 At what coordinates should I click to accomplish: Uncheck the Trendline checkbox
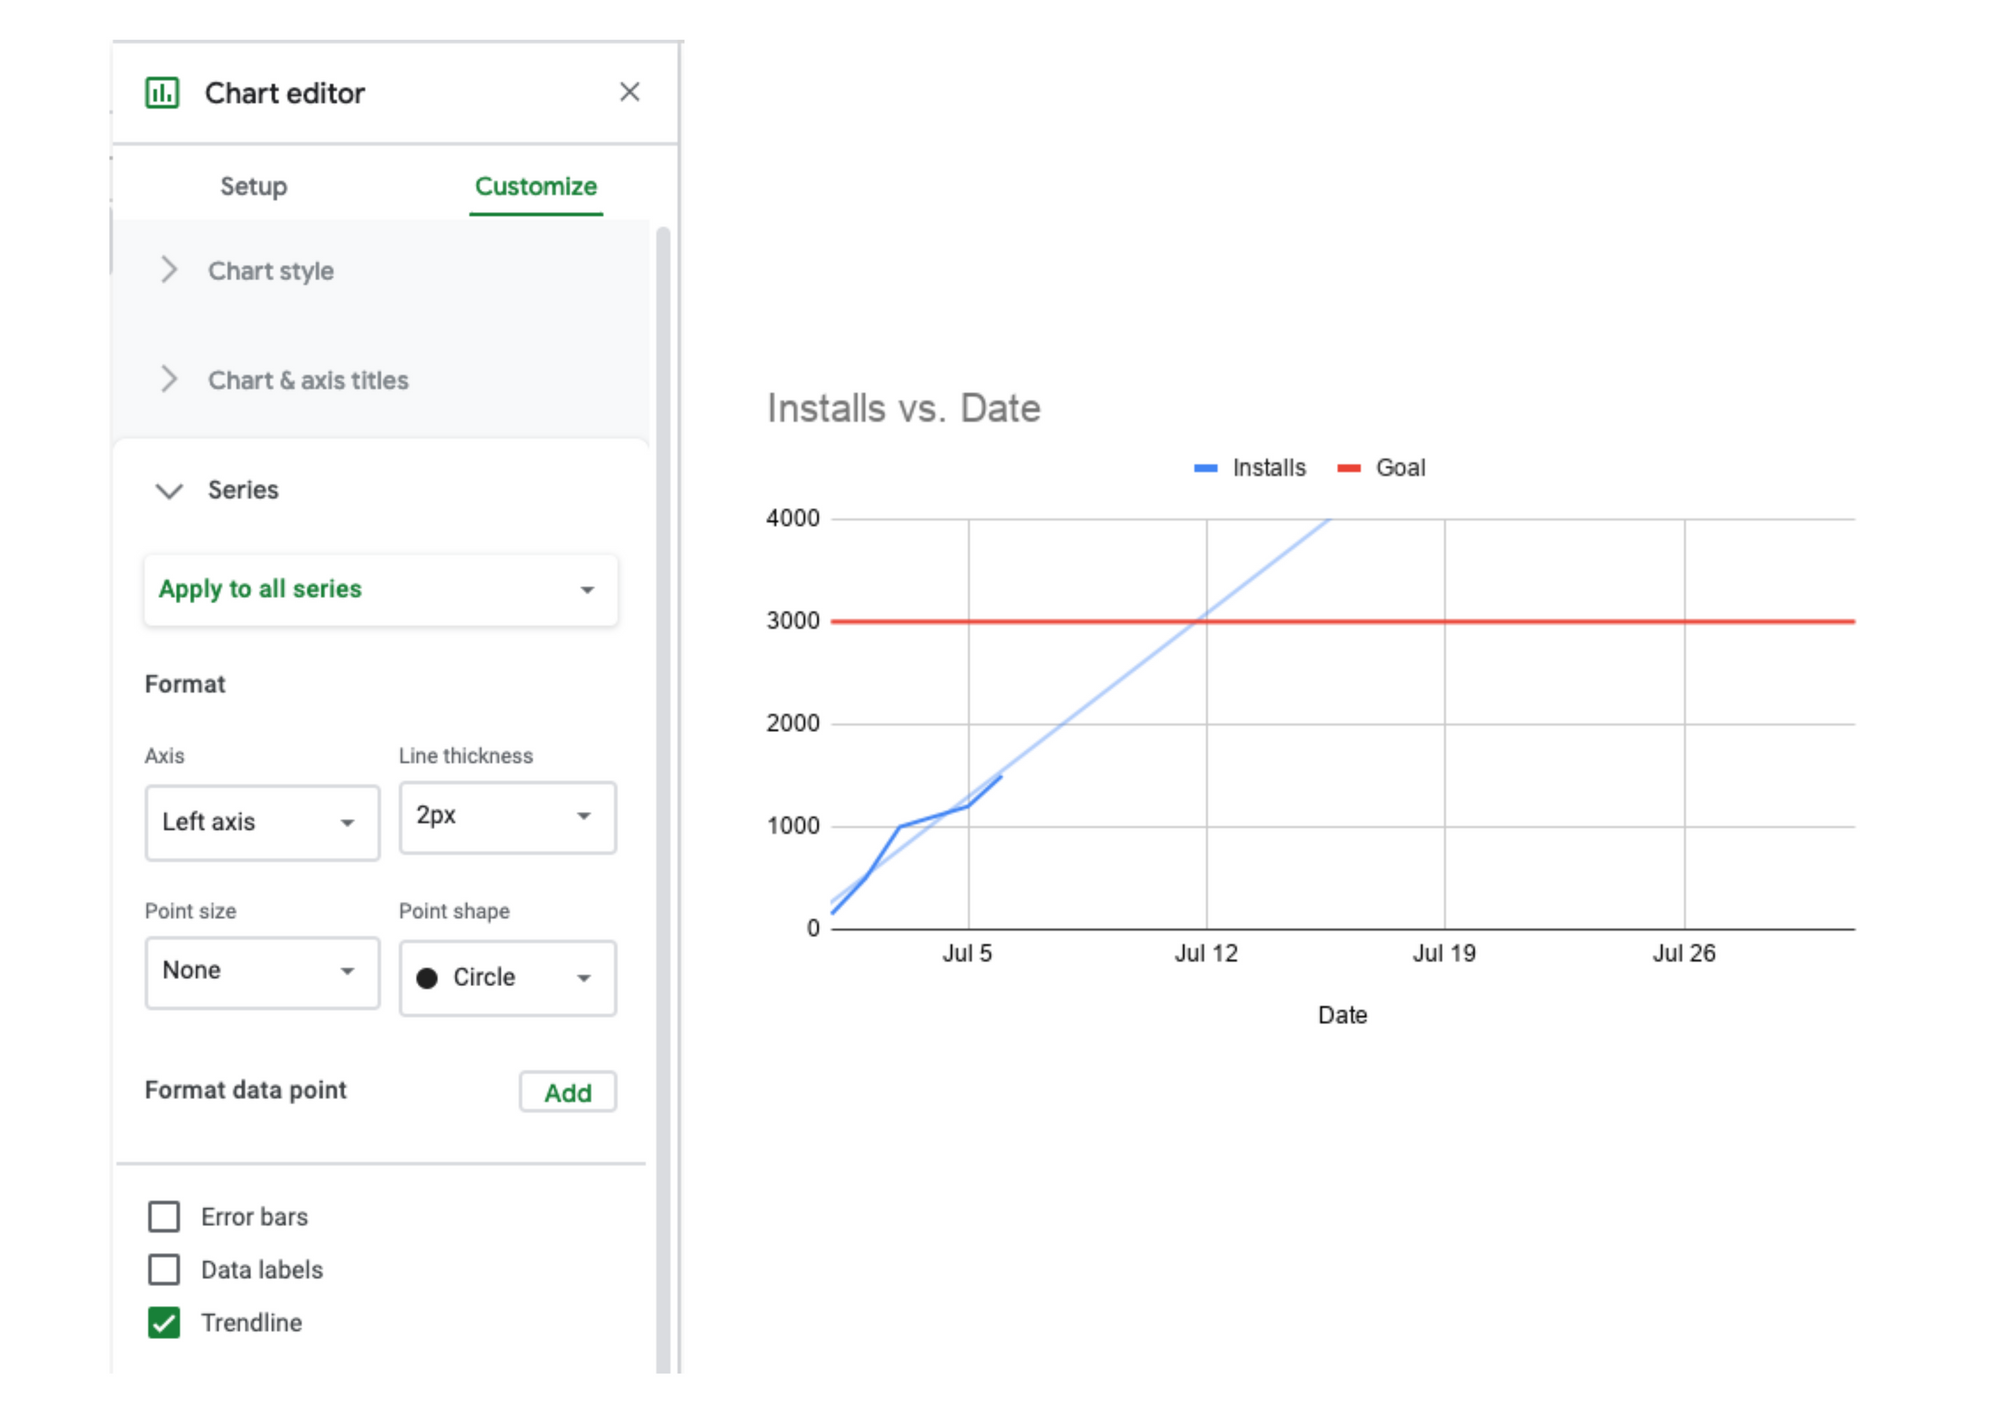click(164, 1322)
